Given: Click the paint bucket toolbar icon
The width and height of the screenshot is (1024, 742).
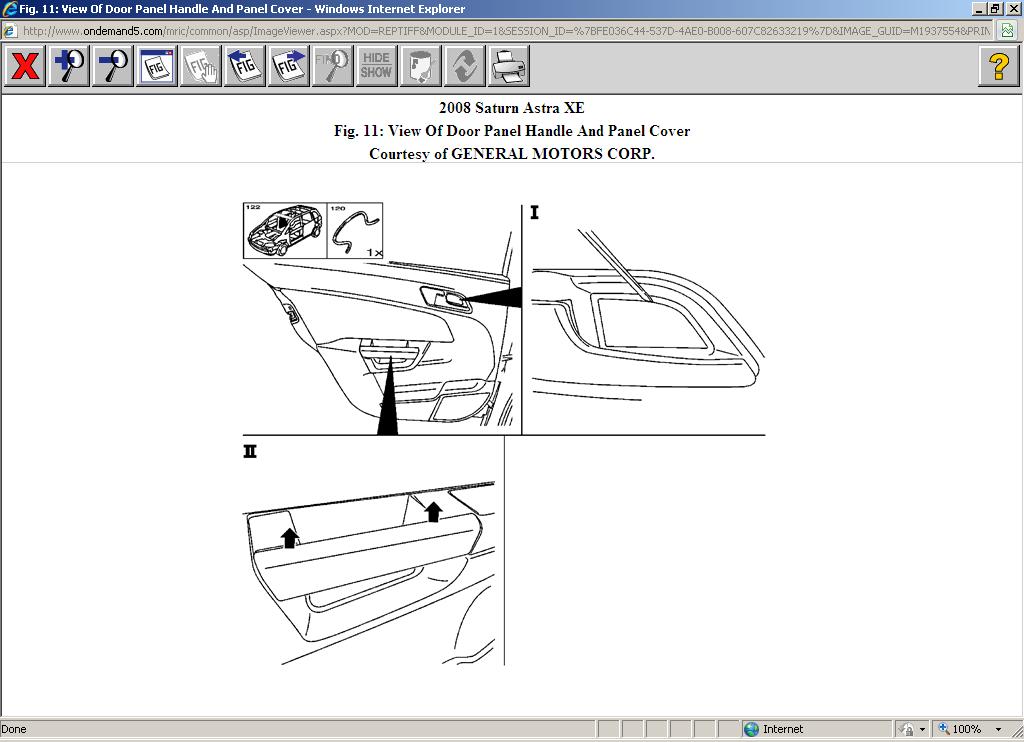Looking at the screenshot, I should tap(420, 66).
